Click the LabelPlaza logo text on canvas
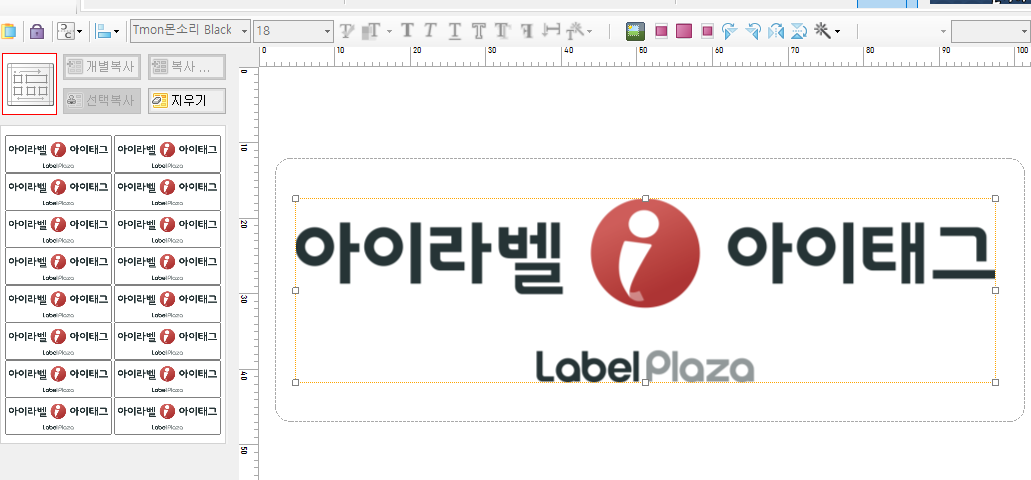The image size is (1031, 480). point(645,366)
